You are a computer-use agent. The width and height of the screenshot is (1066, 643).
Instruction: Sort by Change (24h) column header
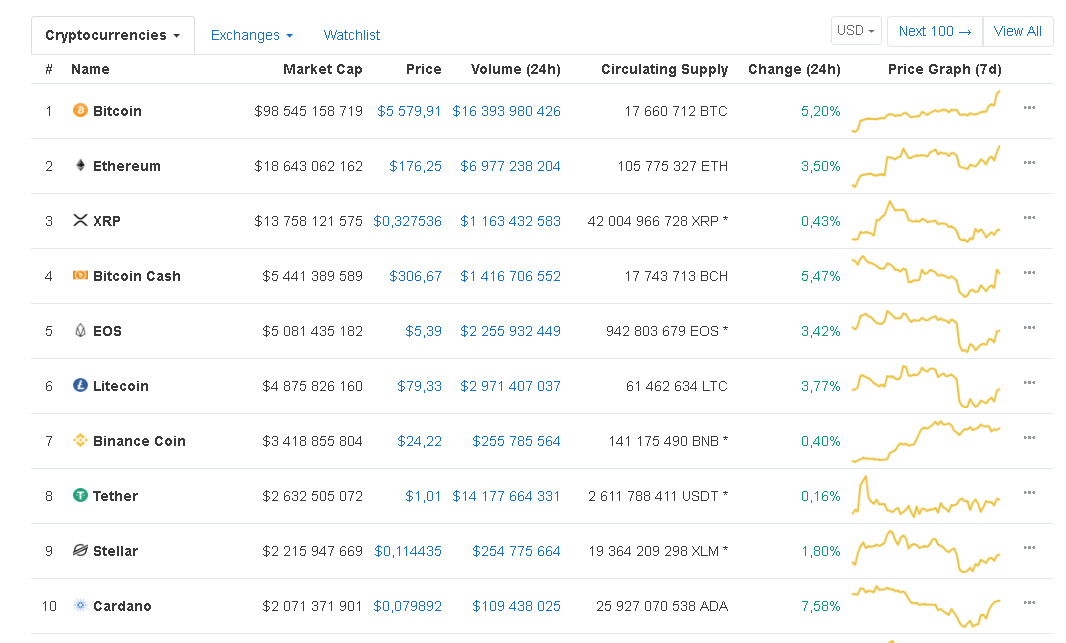794,69
